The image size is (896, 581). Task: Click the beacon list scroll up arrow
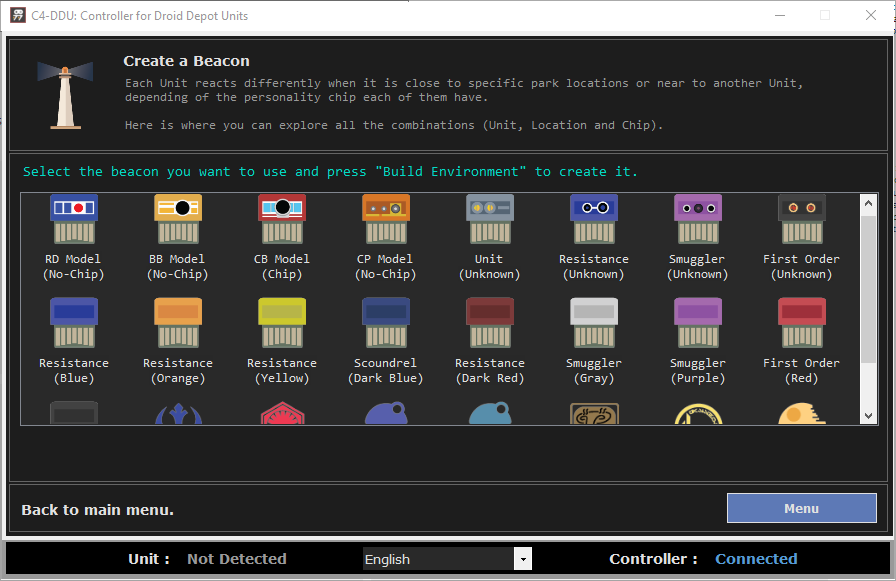tap(868, 203)
